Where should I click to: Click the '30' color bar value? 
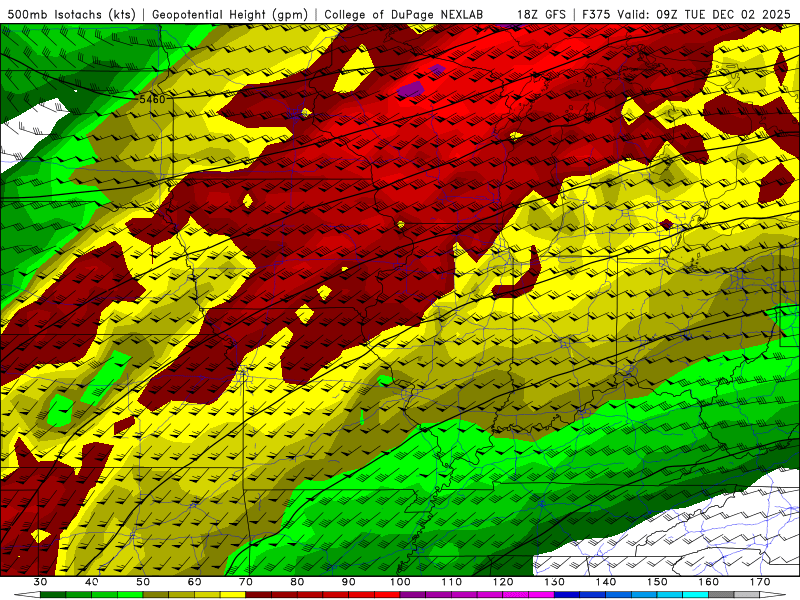tap(40, 582)
